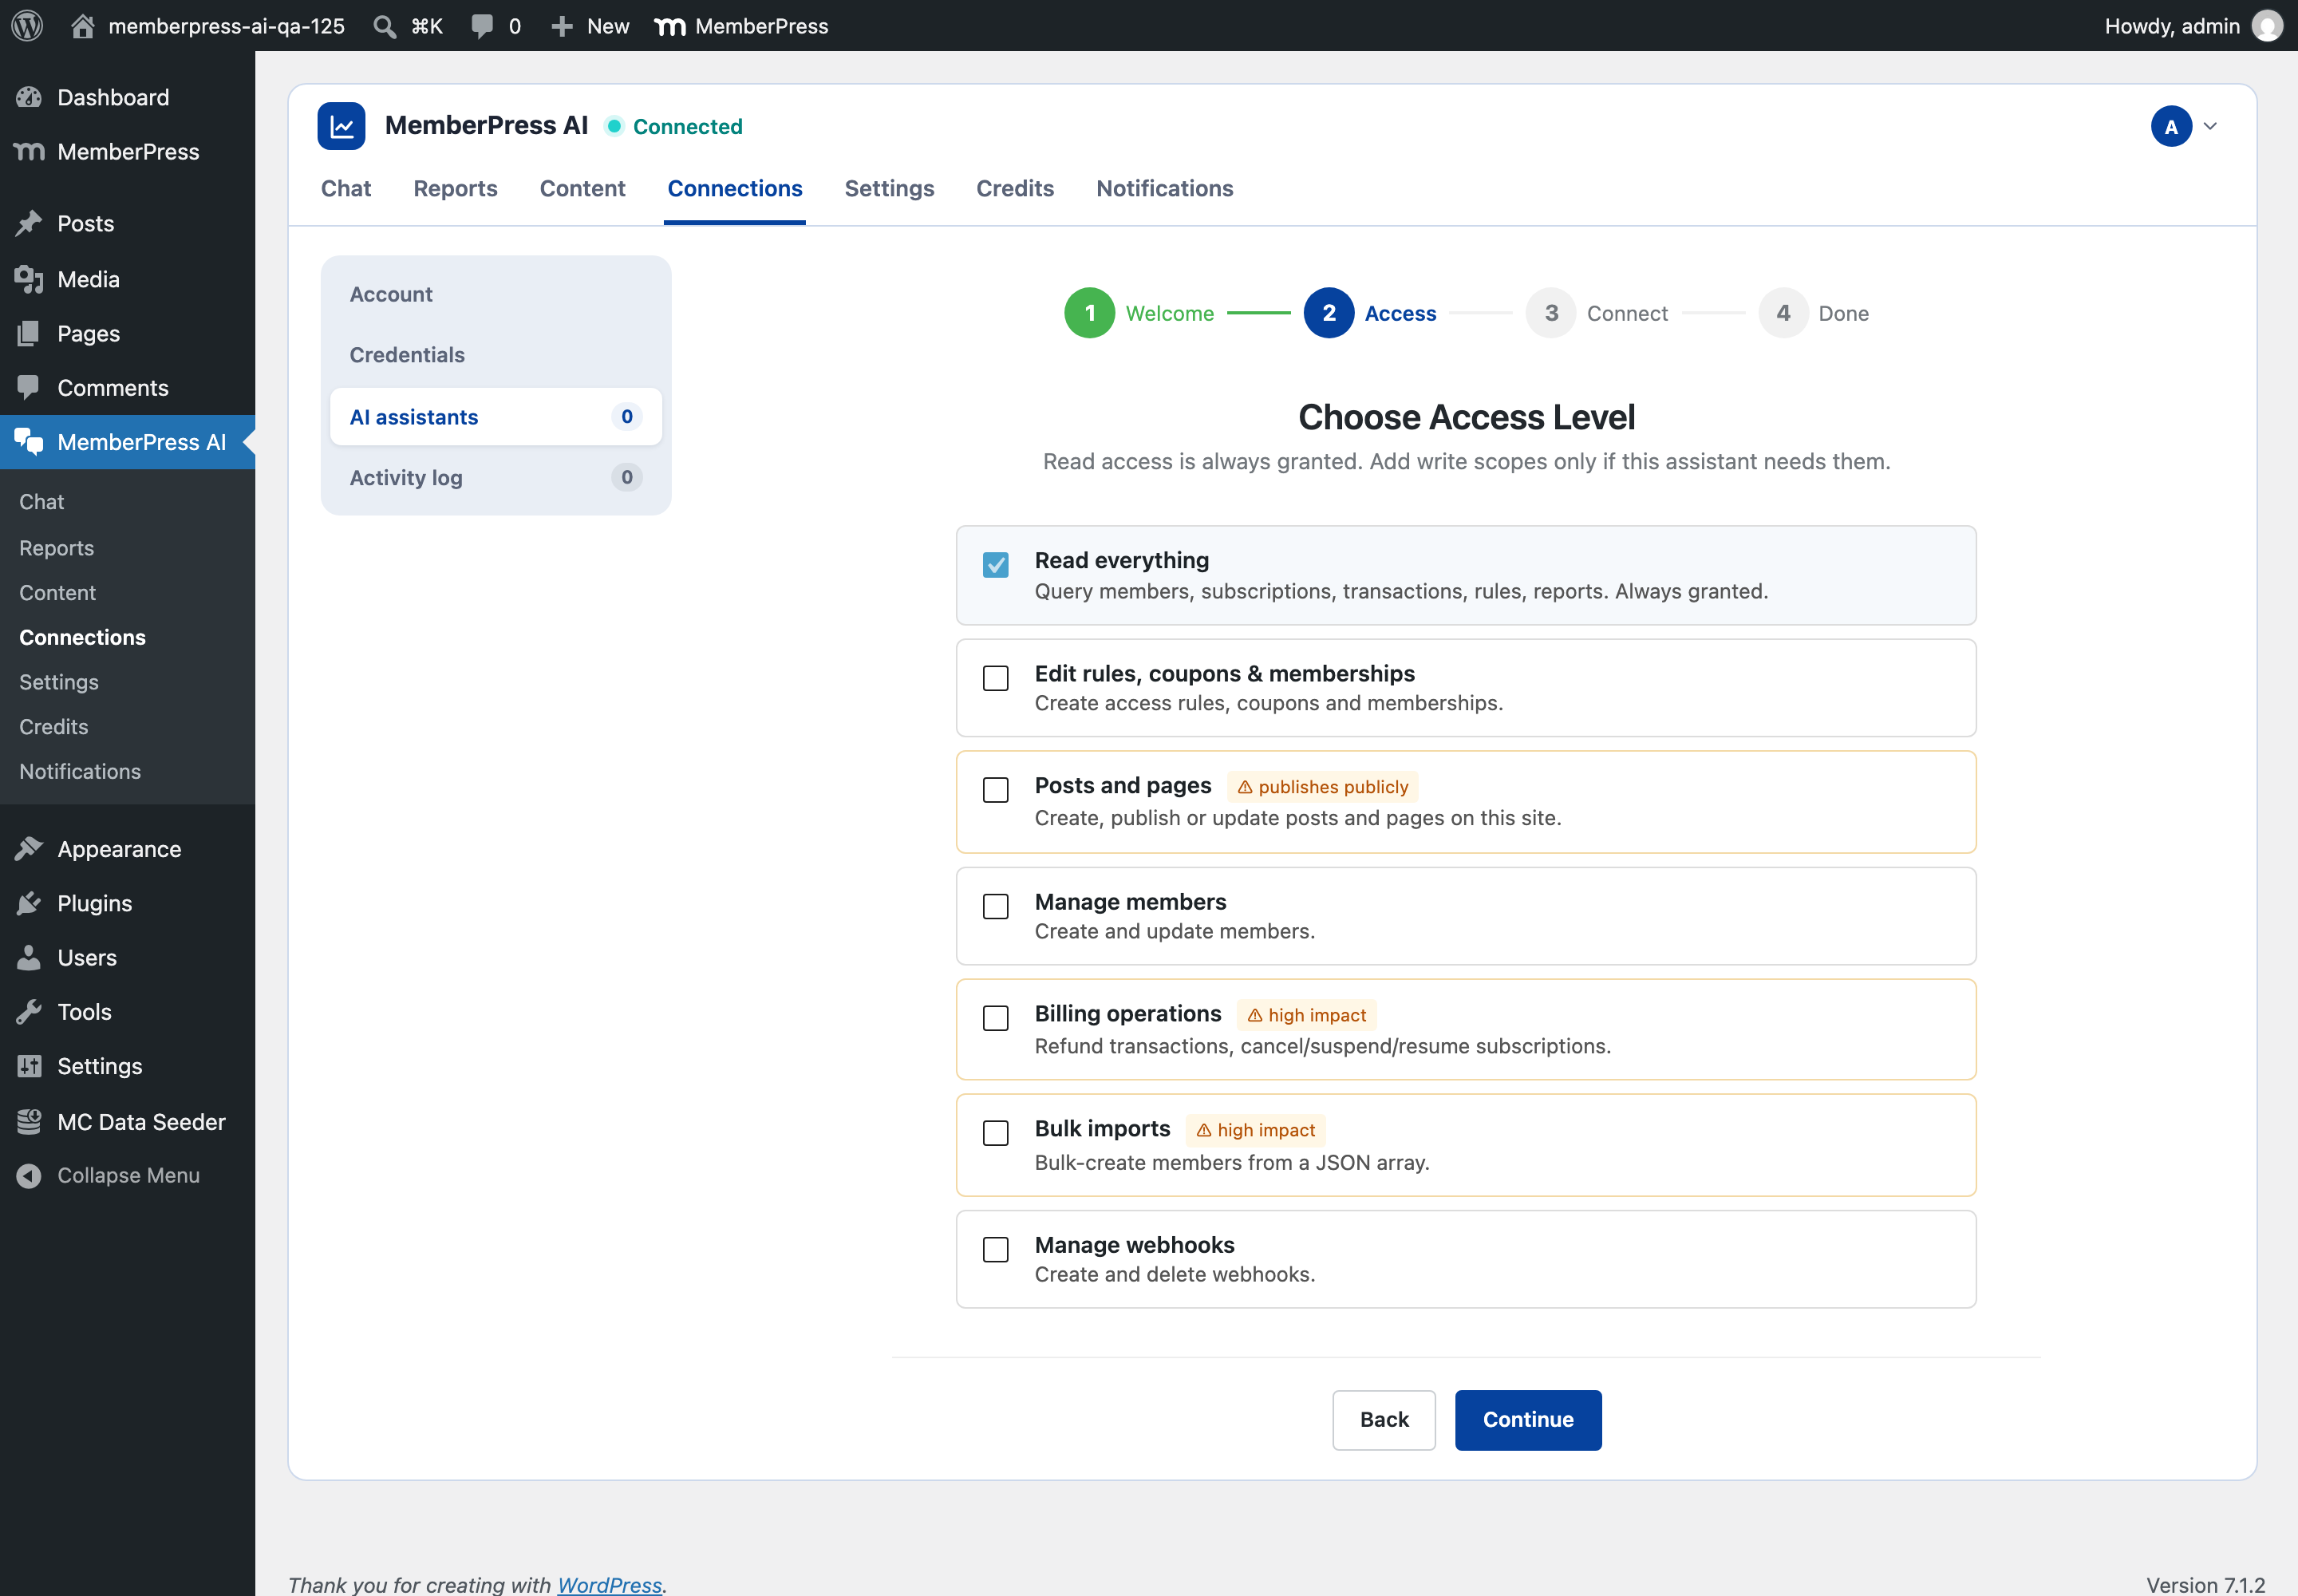Click the Continue button

pyautogui.click(x=1528, y=1420)
